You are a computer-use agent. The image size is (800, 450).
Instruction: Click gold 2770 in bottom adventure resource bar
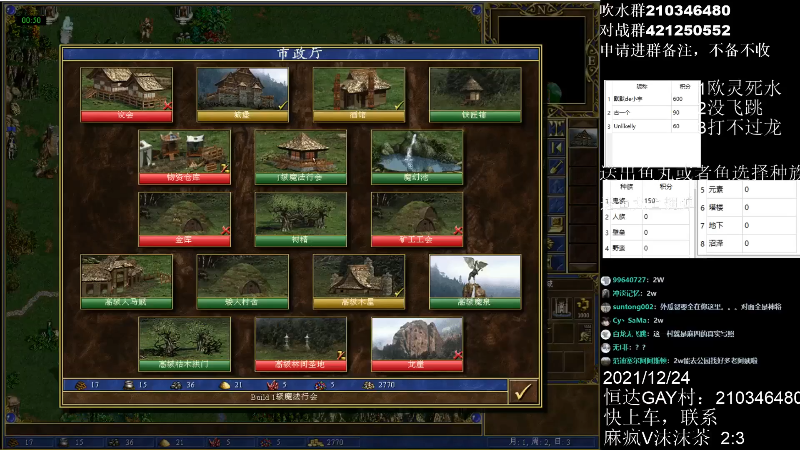(x=335, y=442)
